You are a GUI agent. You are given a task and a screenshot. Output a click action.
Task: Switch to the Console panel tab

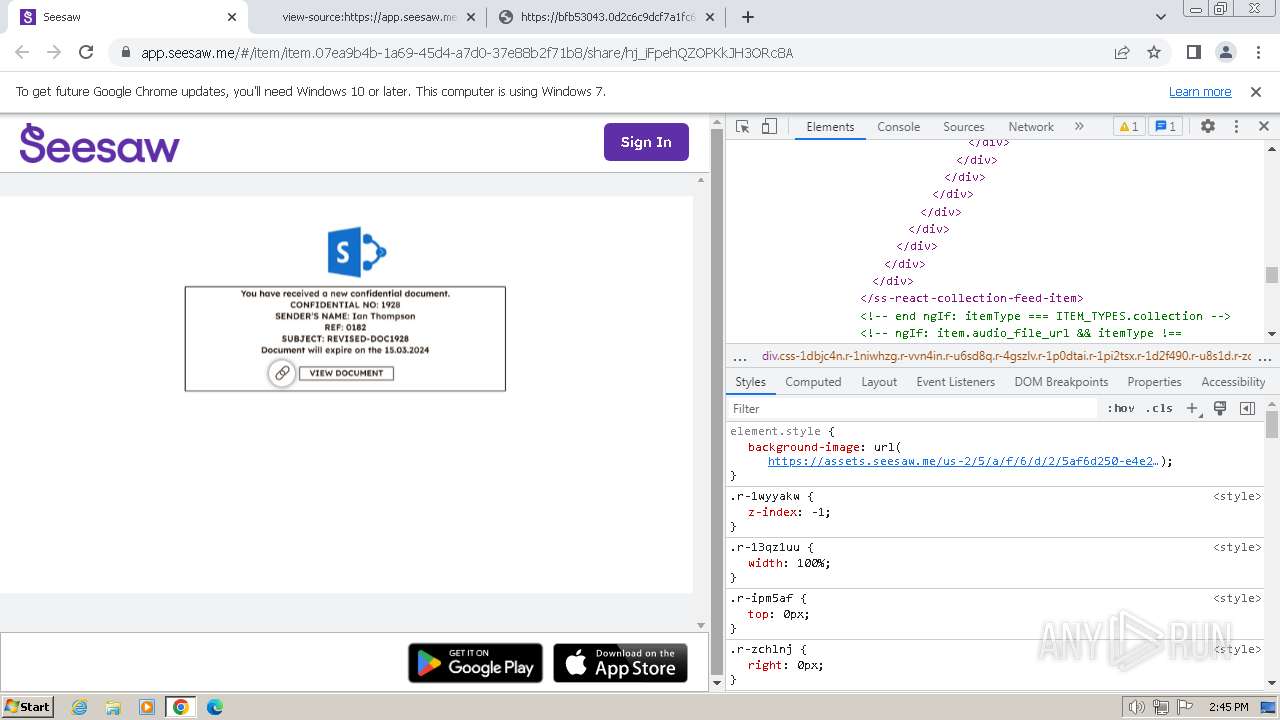click(x=898, y=127)
